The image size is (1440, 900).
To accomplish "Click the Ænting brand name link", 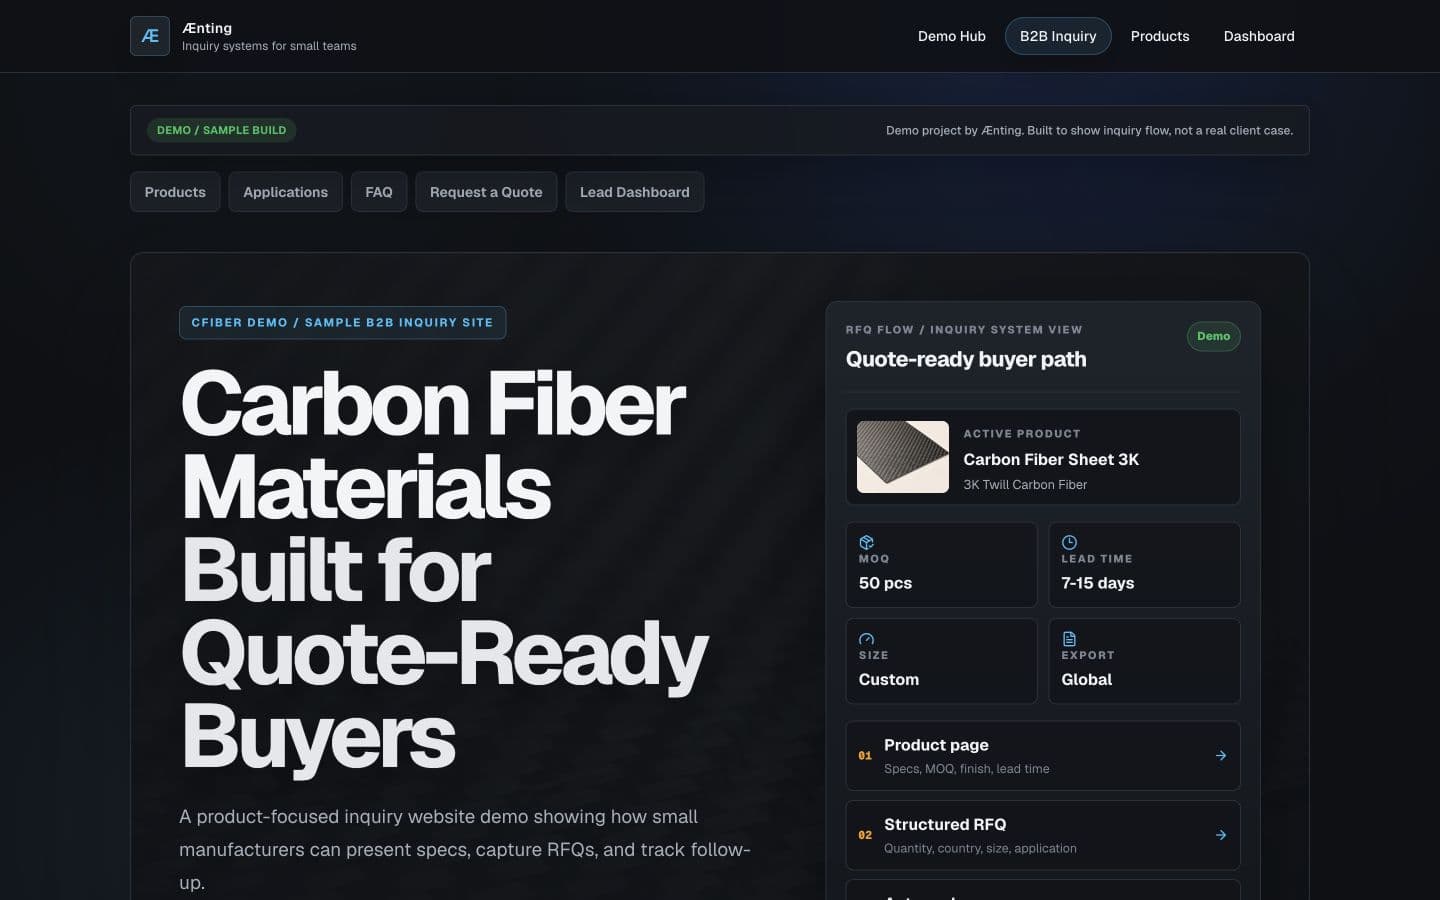I will pos(207,28).
